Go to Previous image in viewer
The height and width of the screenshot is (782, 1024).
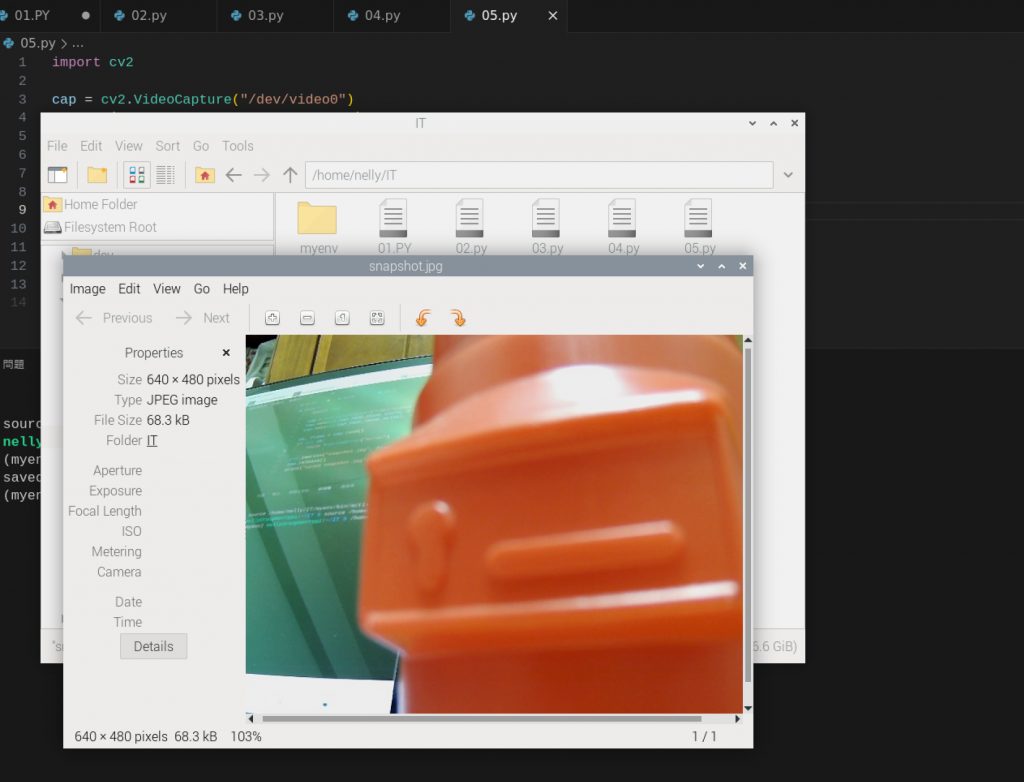[x=114, y=318]
